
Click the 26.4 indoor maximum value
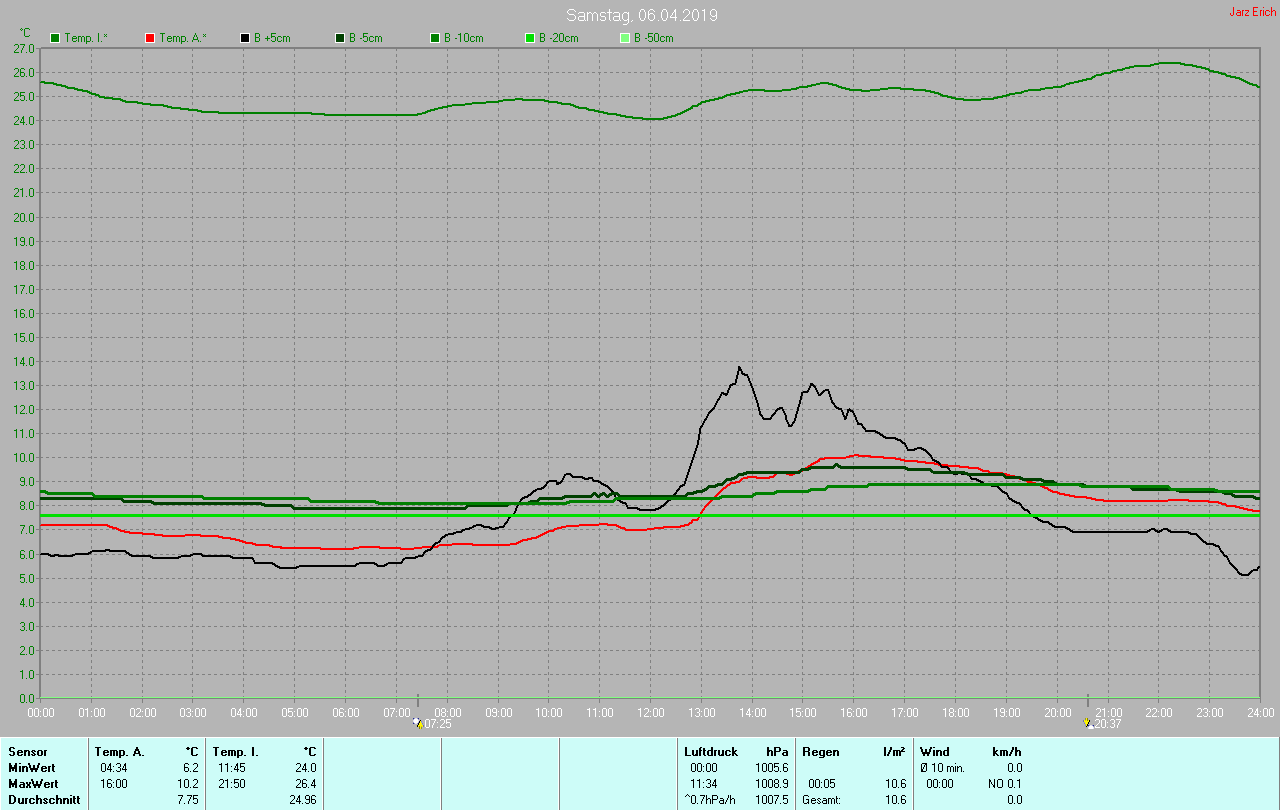pos(306,784)
